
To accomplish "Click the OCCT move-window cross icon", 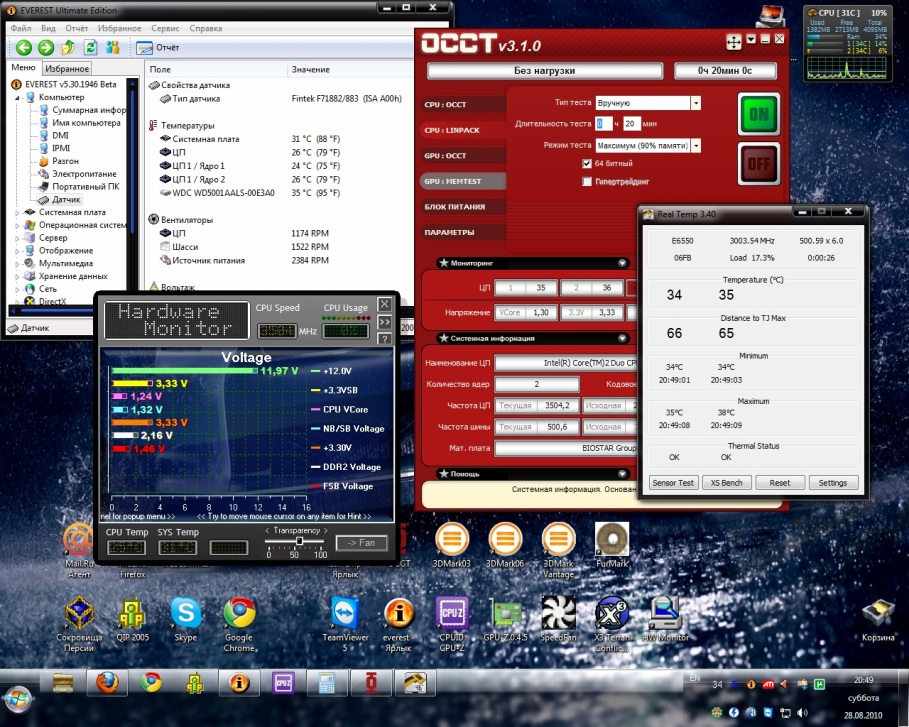I will [733, 41].
